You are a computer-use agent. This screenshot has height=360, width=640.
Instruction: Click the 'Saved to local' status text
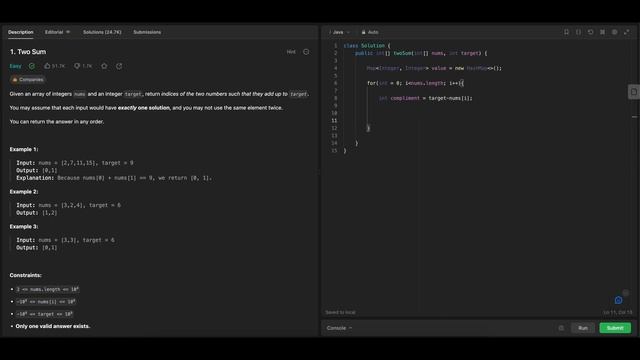(x=340, y=312)
